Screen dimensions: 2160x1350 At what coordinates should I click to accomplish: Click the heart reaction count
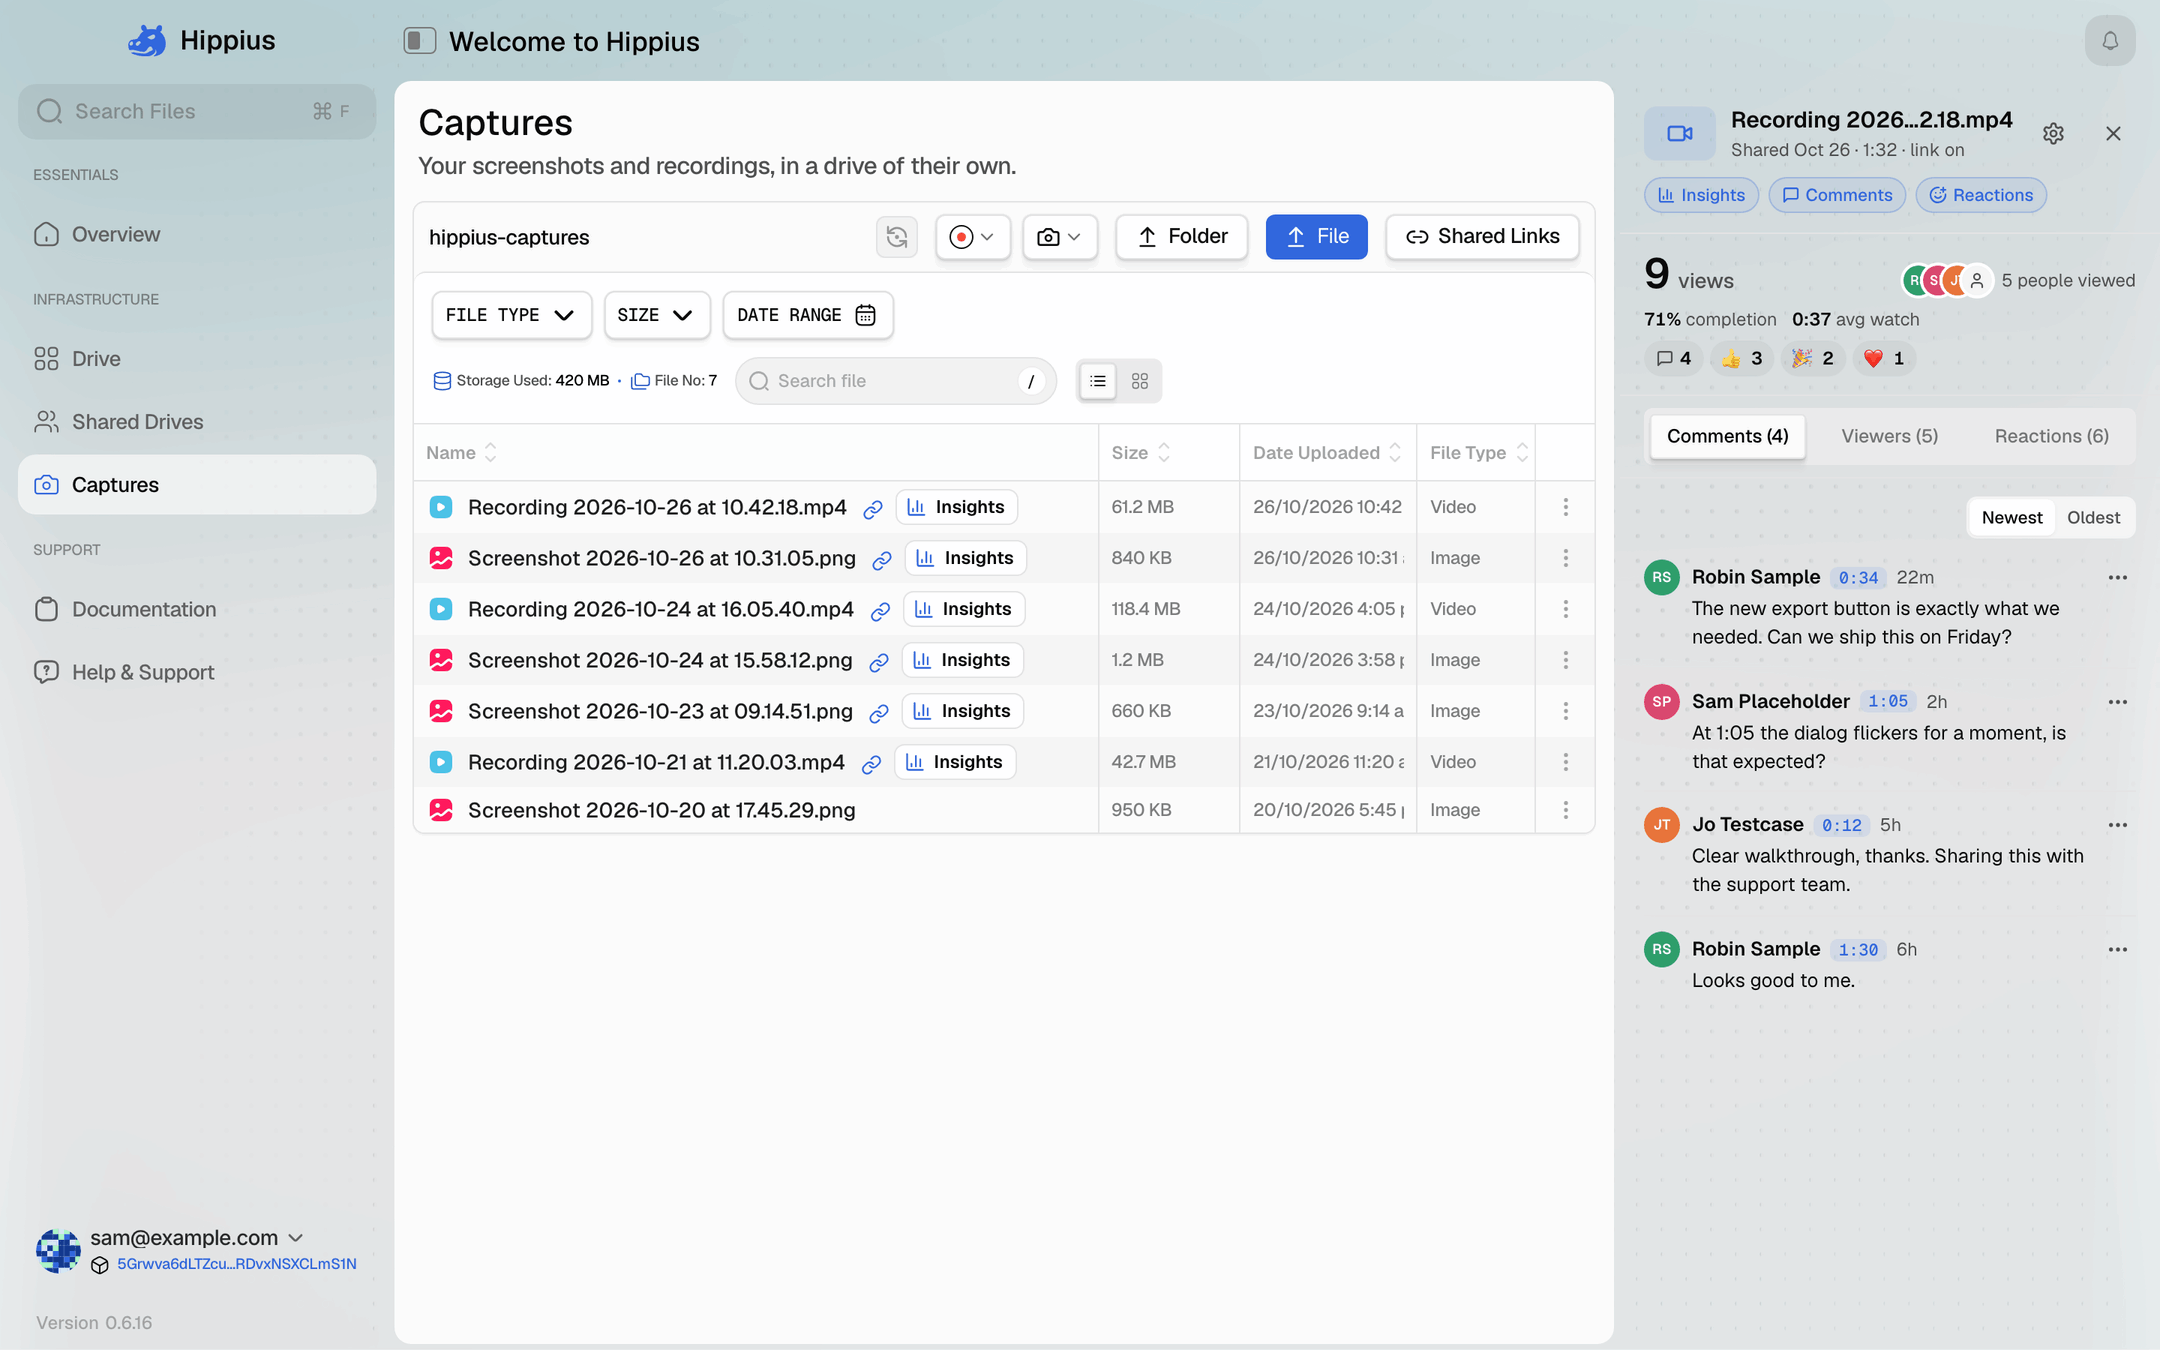point(1884,358)
